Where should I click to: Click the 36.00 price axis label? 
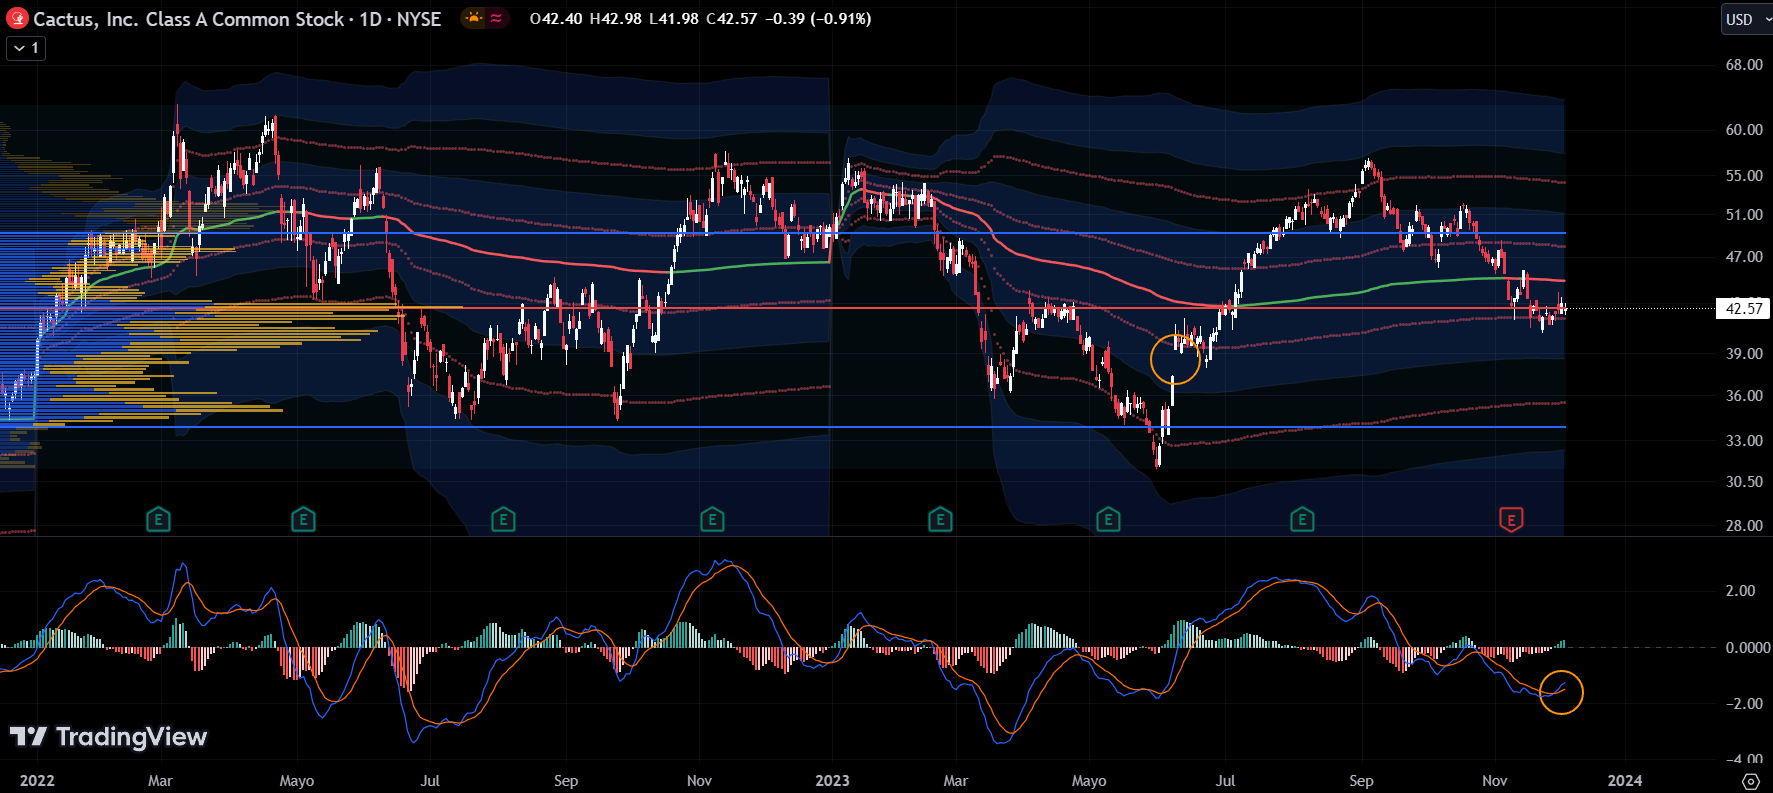(x=1744, y=396)
